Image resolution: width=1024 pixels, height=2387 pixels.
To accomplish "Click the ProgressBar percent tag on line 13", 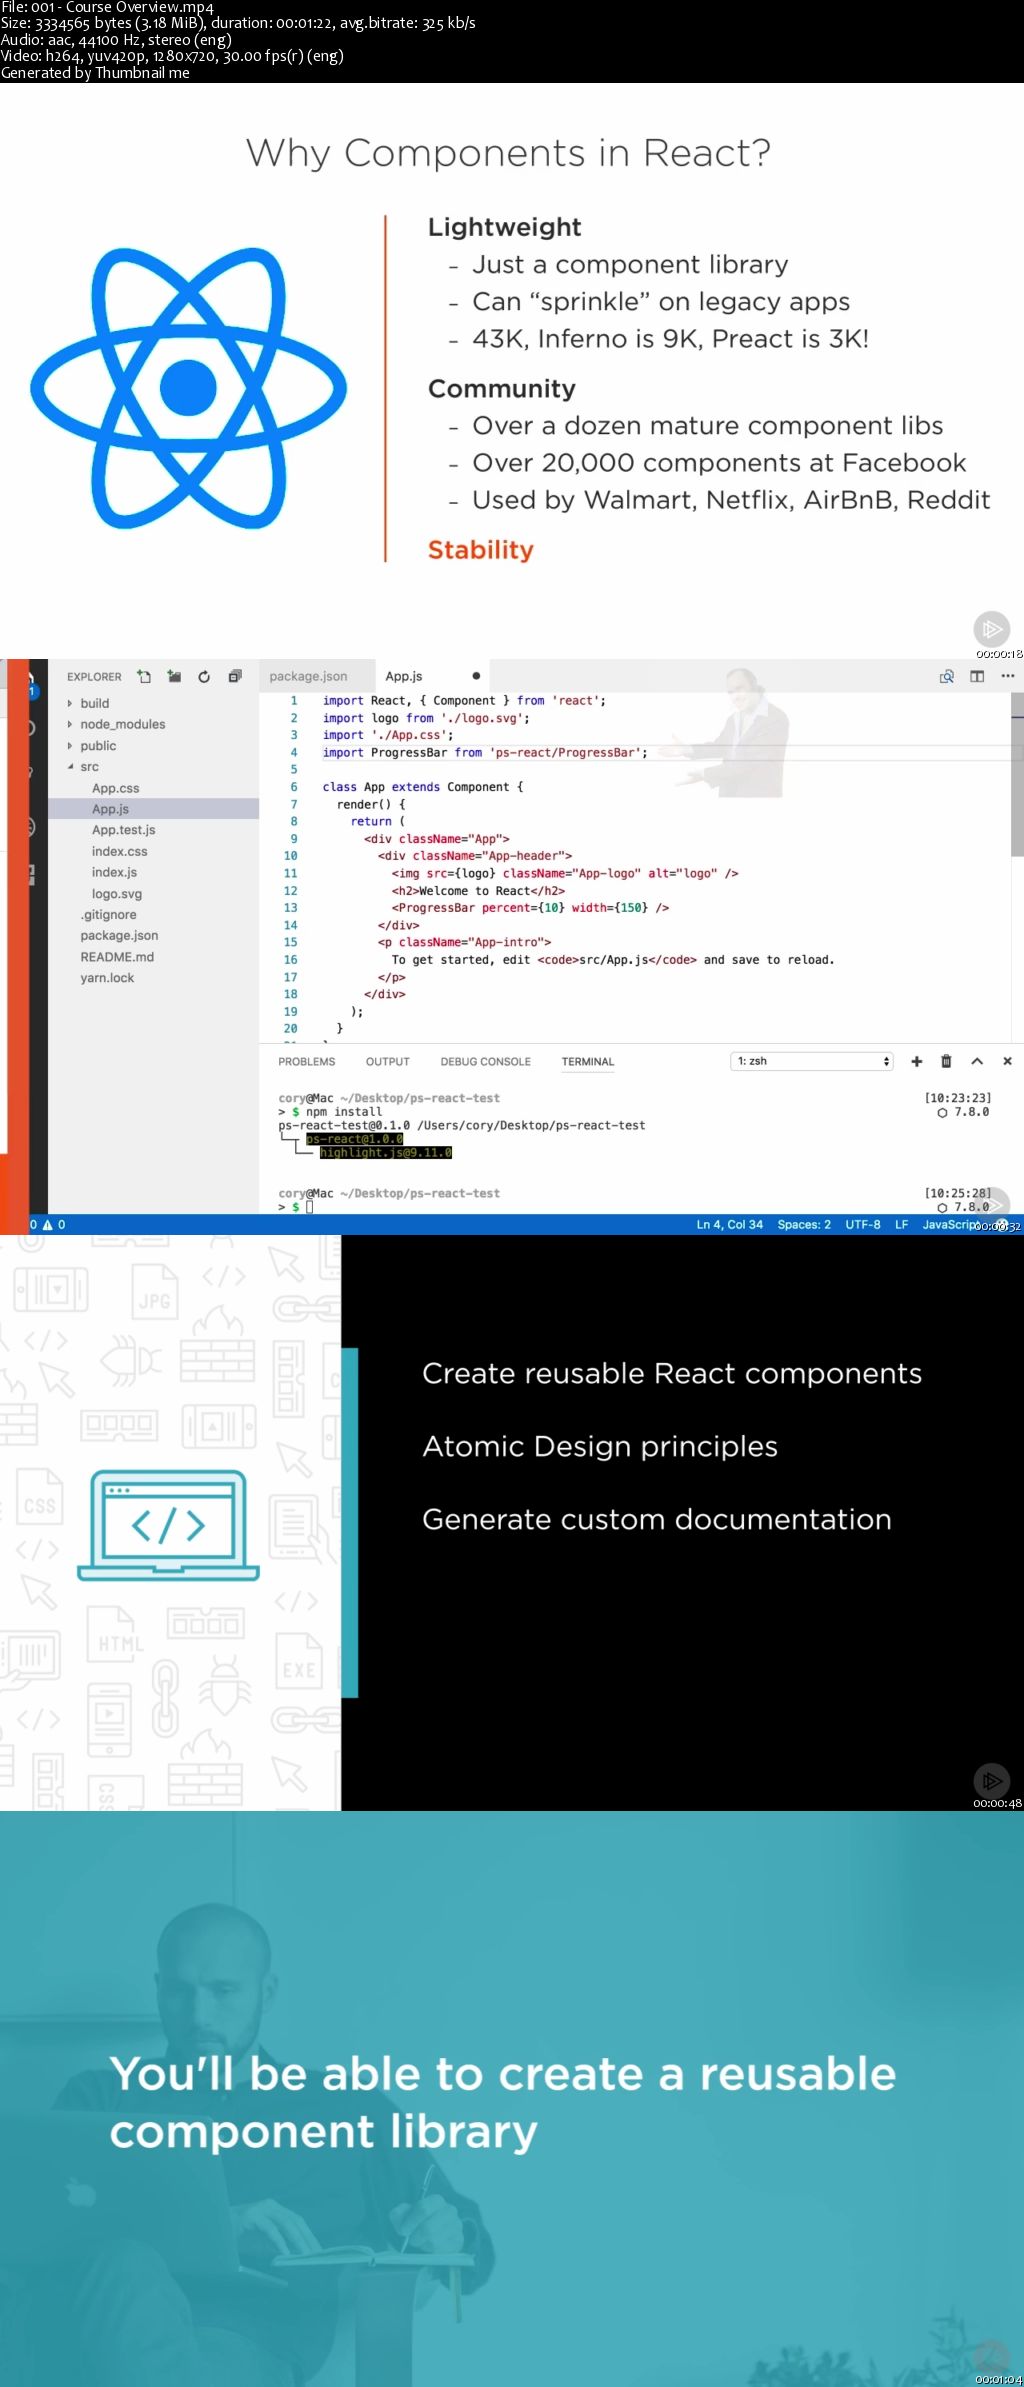I will [x=530, y=909].
